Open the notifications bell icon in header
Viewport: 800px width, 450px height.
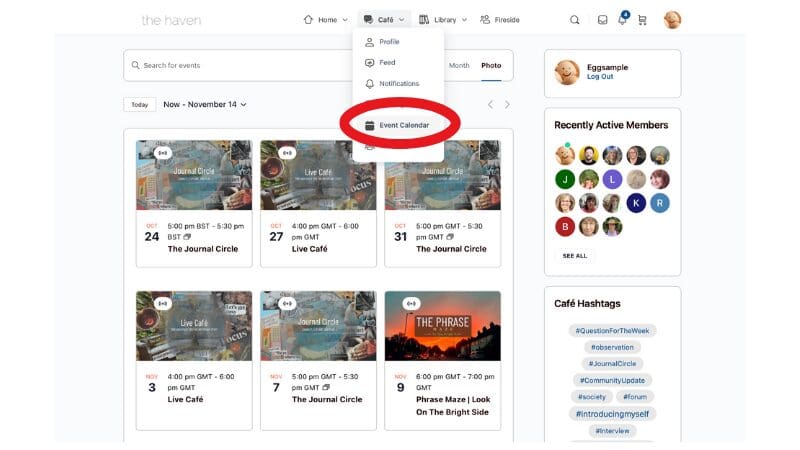622,19
